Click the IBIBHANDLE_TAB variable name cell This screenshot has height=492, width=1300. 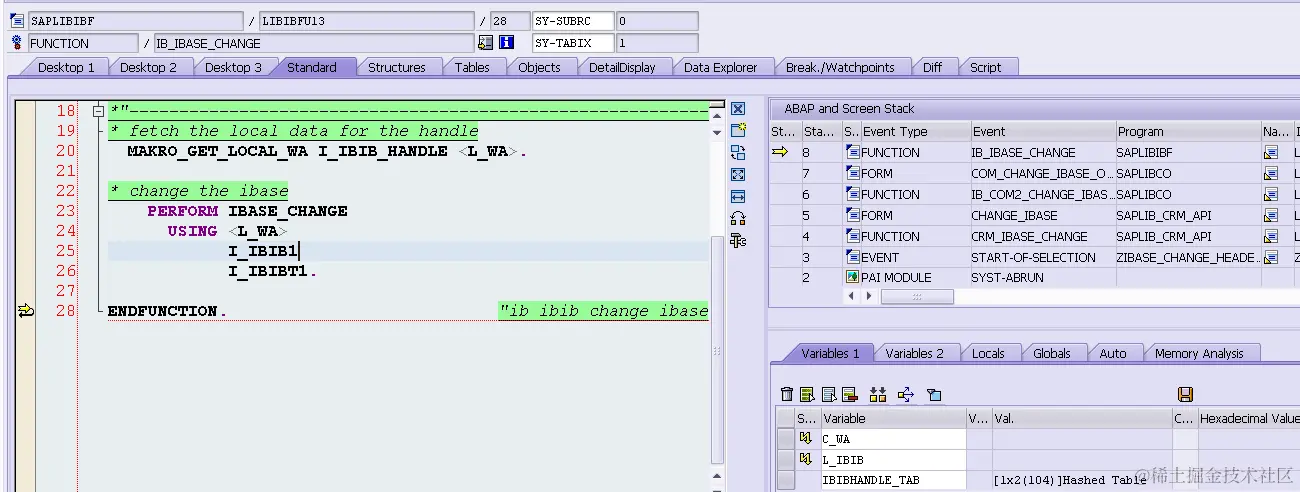click(893, 480)
